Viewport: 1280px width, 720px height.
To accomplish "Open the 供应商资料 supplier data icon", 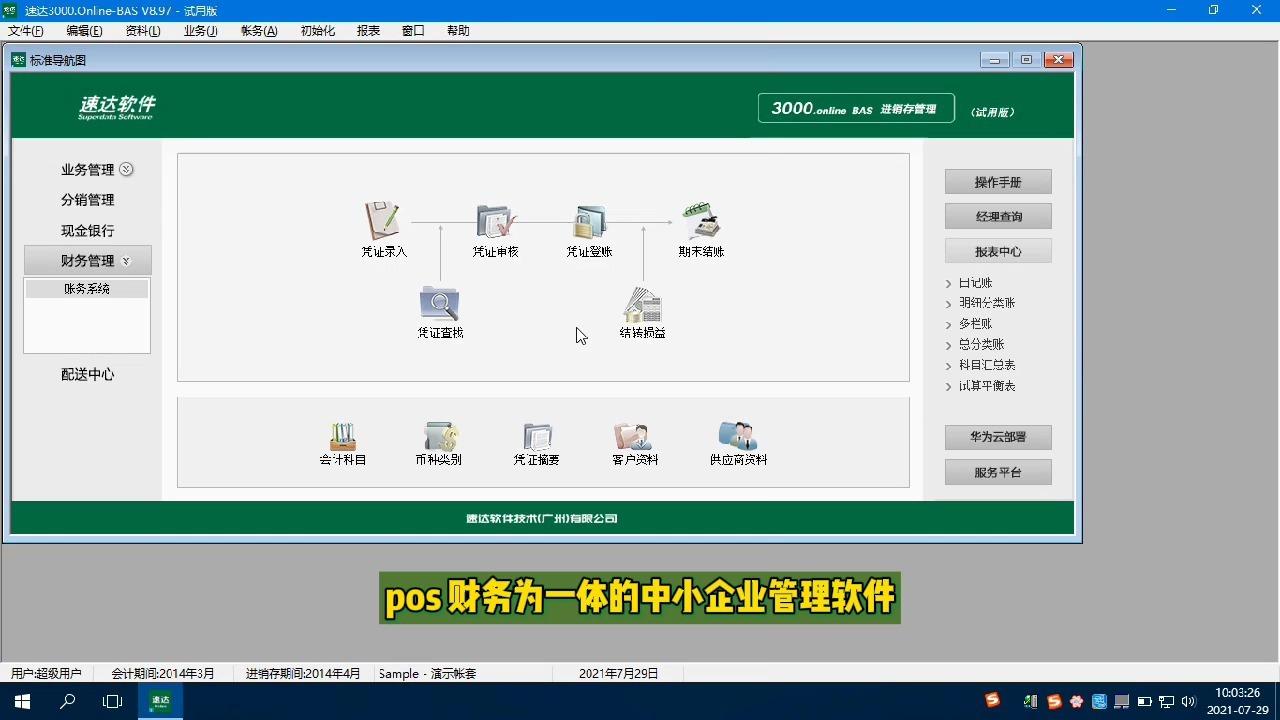I will (x=738, y=436).
